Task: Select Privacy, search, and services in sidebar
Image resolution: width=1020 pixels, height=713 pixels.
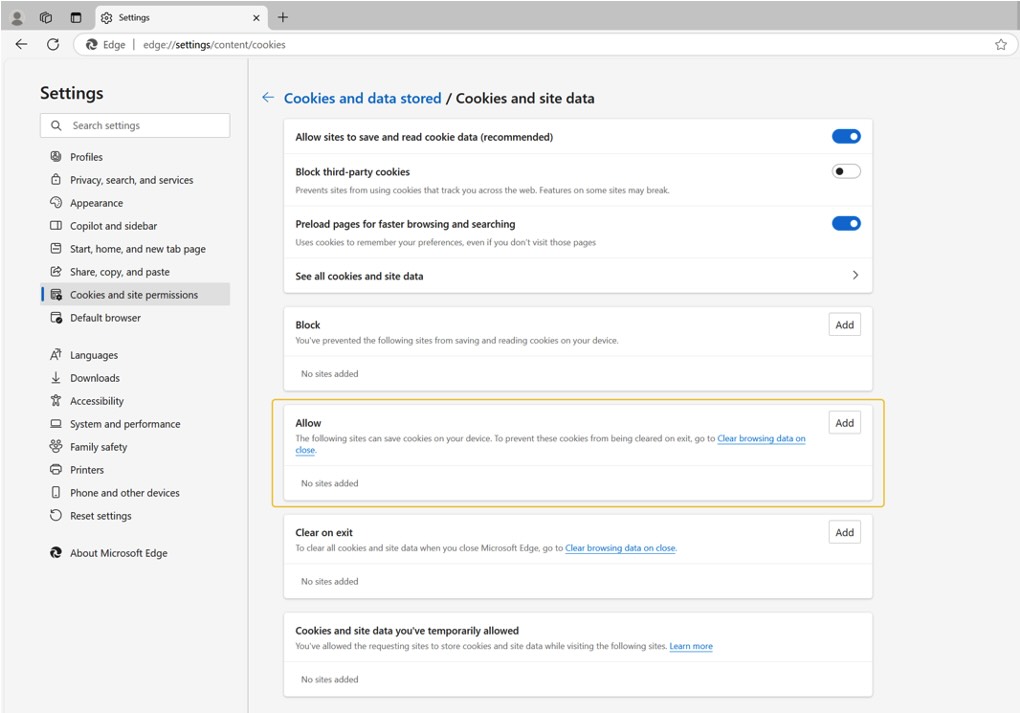Action: click(x=131, y=180)
